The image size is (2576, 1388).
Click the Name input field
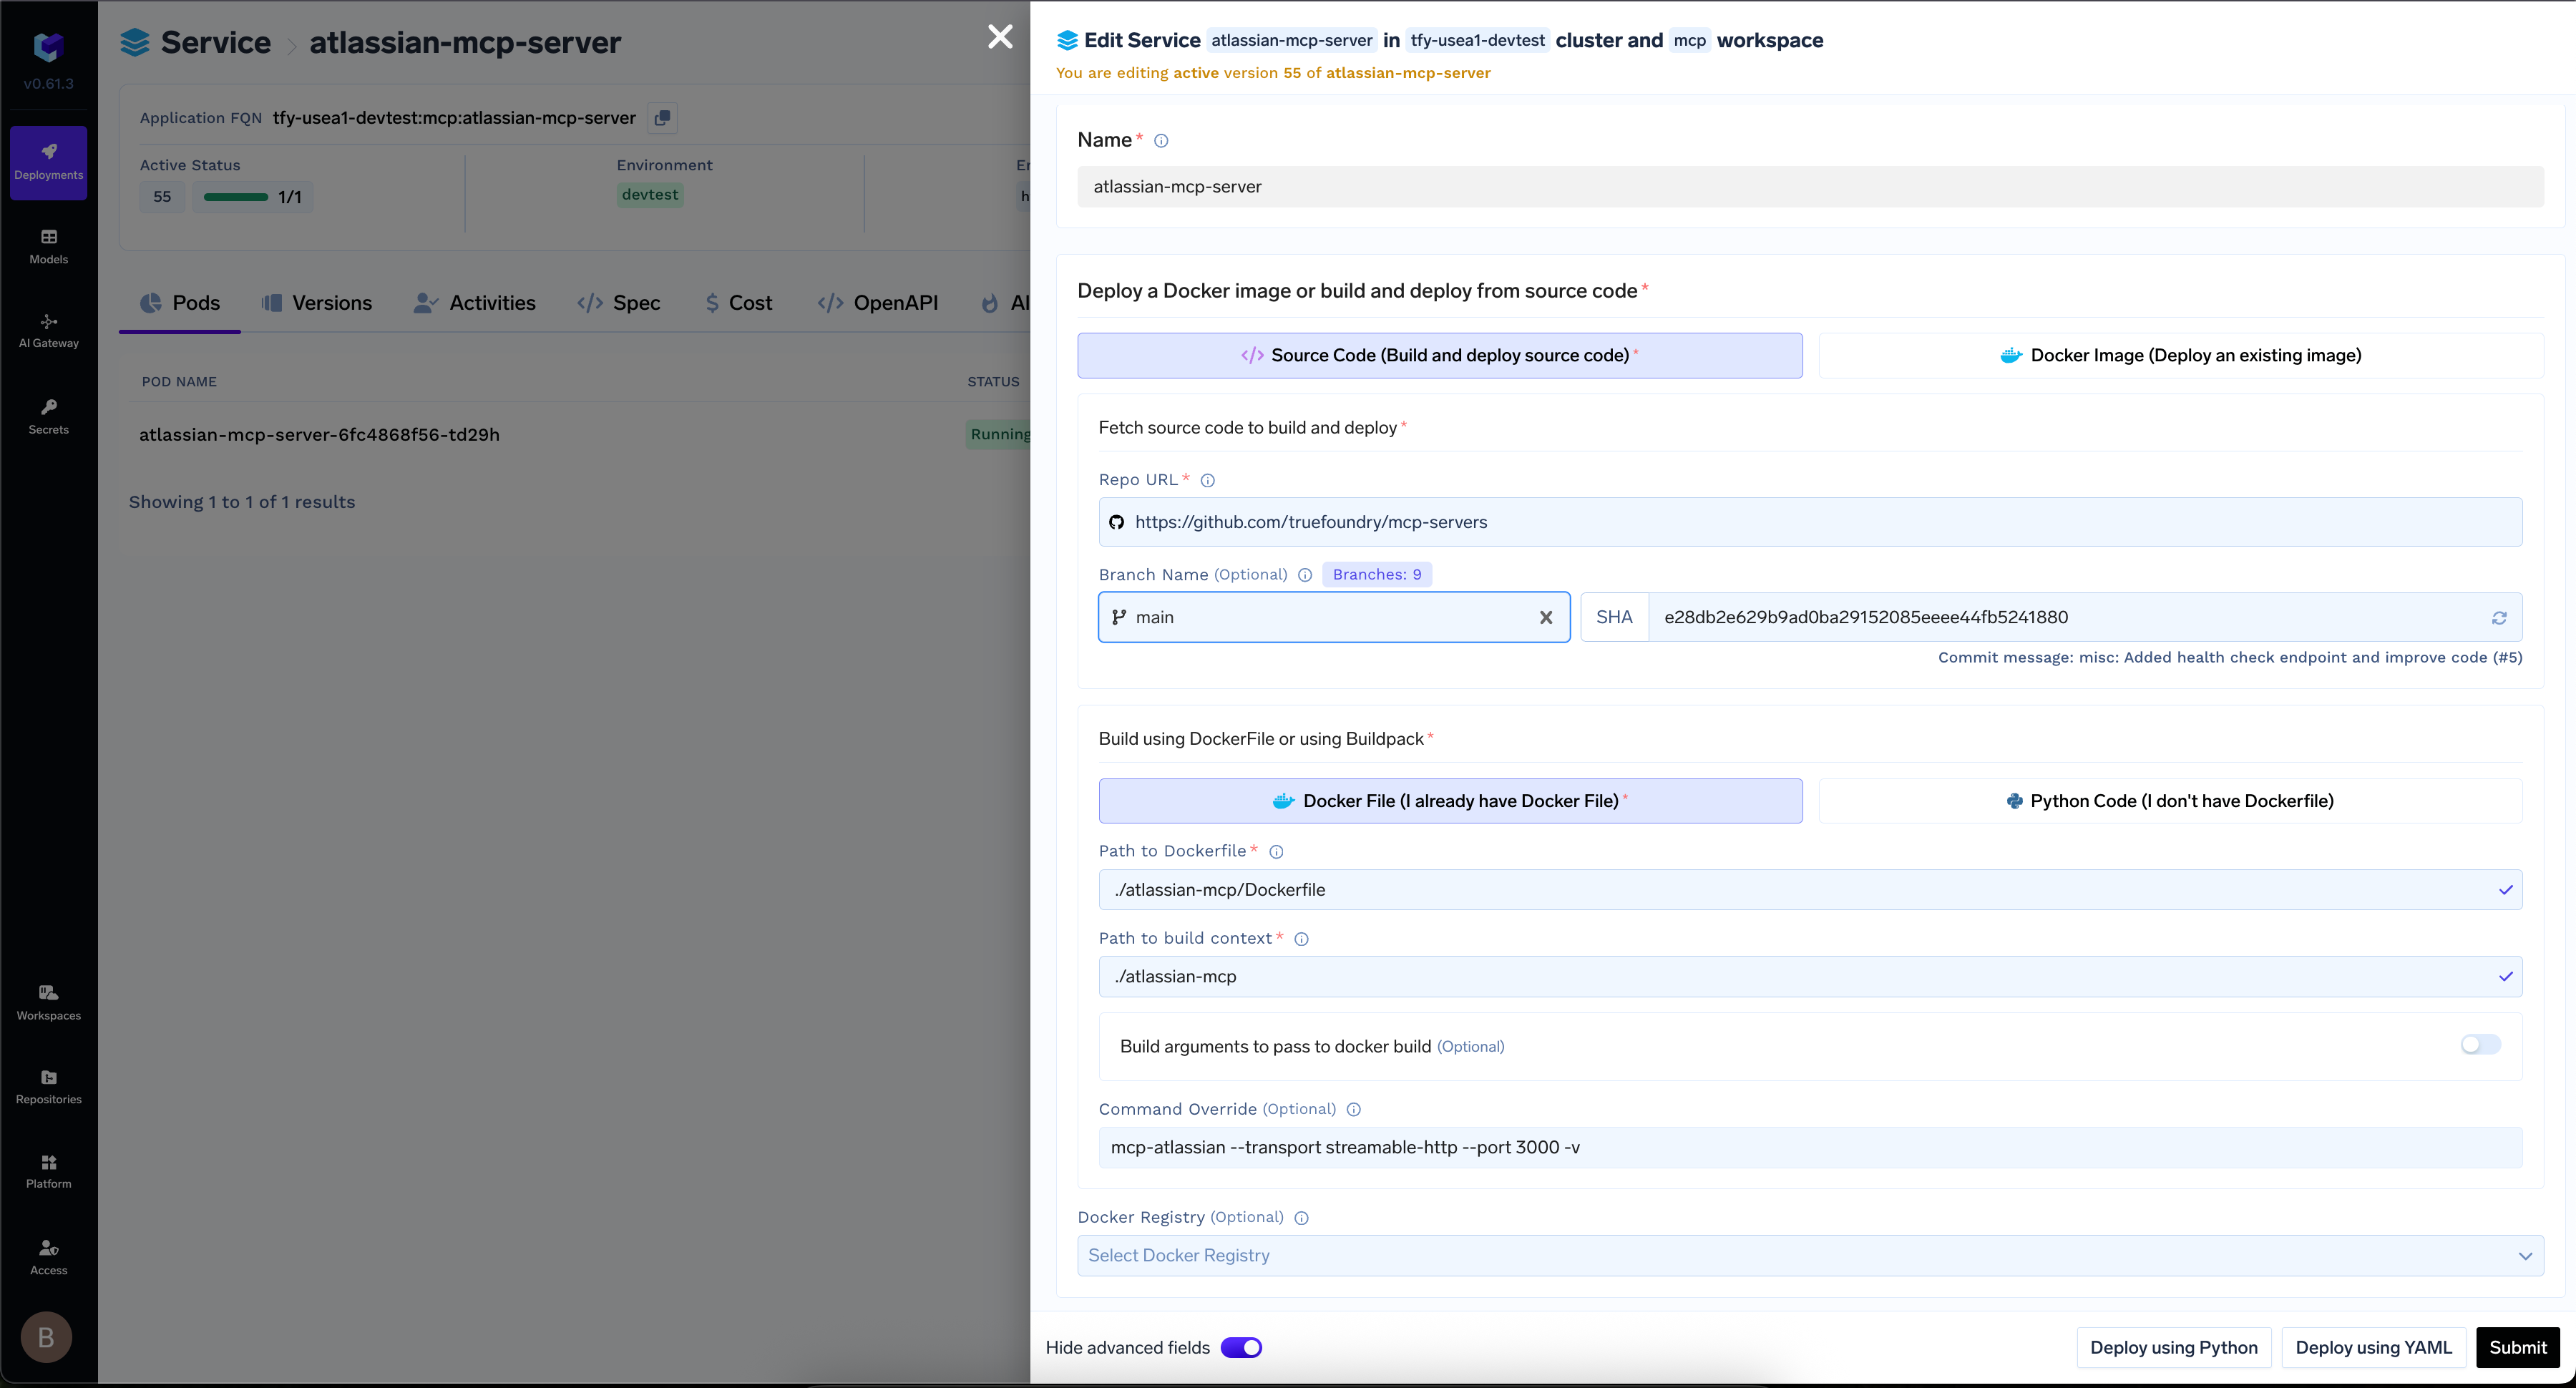pyautogui.click(x=1810, y=186)
